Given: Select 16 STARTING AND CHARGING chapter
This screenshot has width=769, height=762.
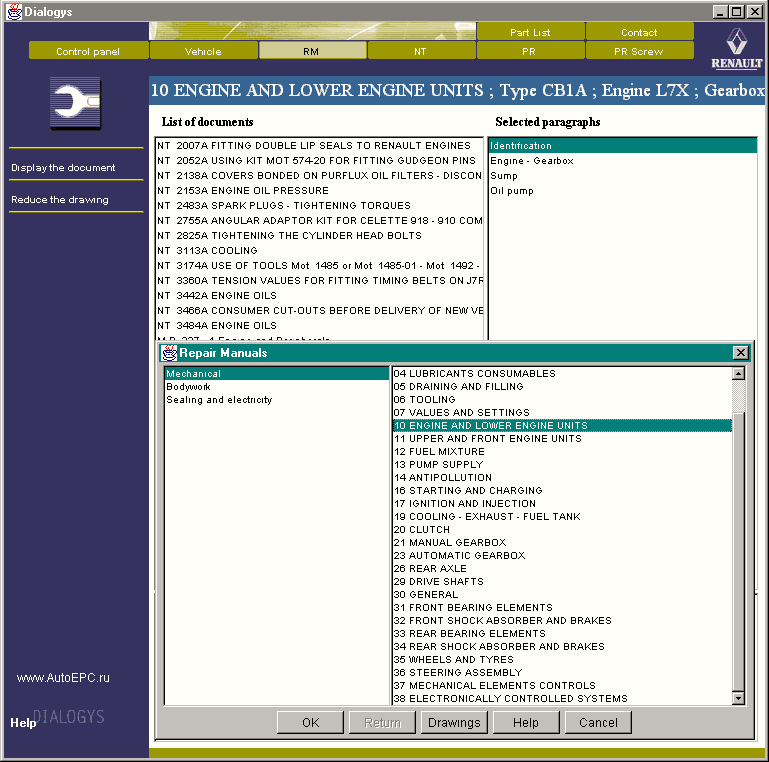Looking at the screenshot, I should [563, 490].
